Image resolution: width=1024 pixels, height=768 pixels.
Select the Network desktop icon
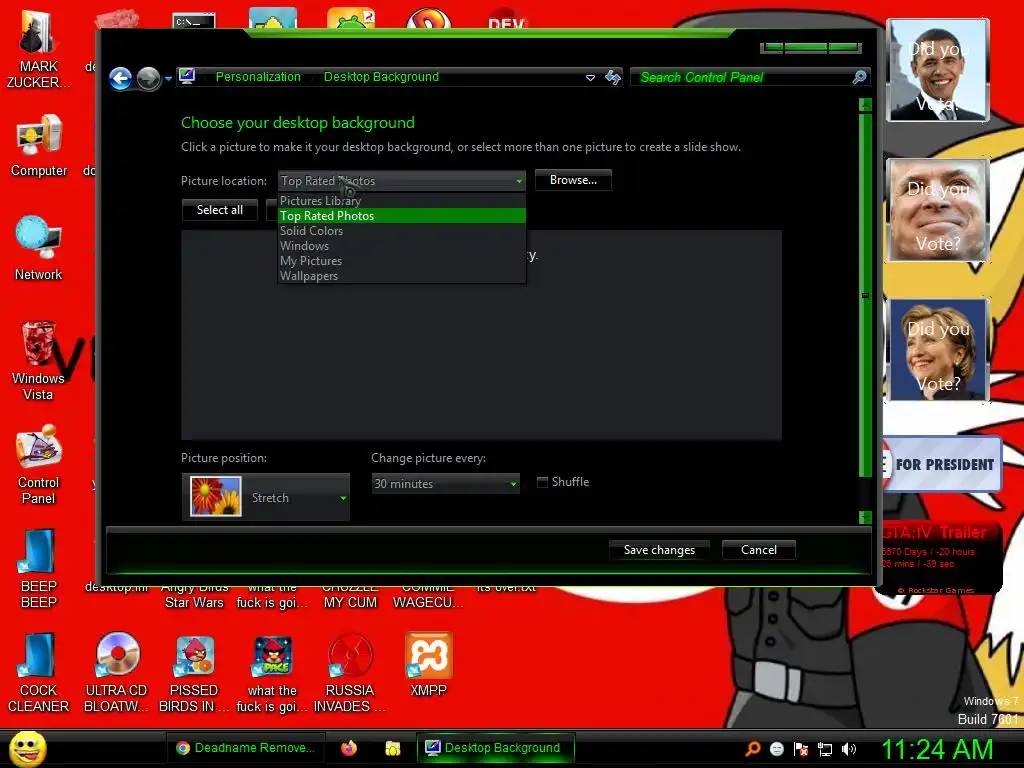pyautogui.click(x=39, y=248)
